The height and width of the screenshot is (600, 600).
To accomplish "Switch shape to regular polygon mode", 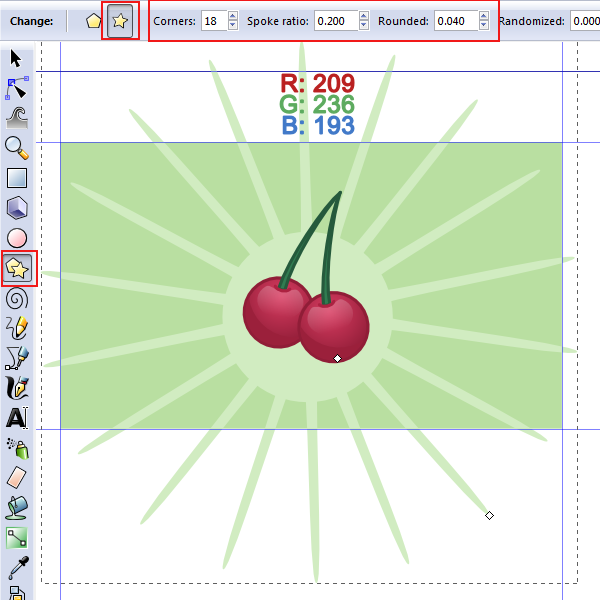I will (x=93, y=21).
